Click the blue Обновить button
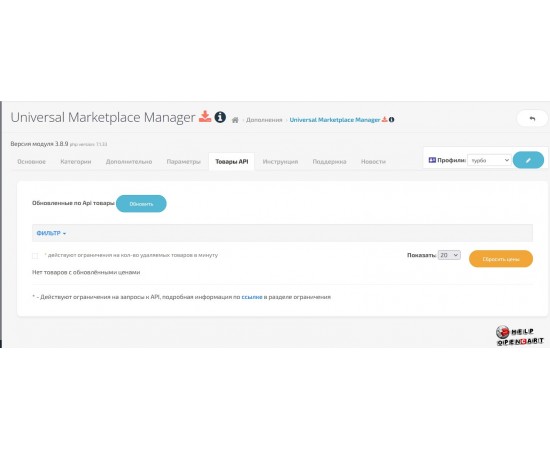550x450 pixels. 141,204
